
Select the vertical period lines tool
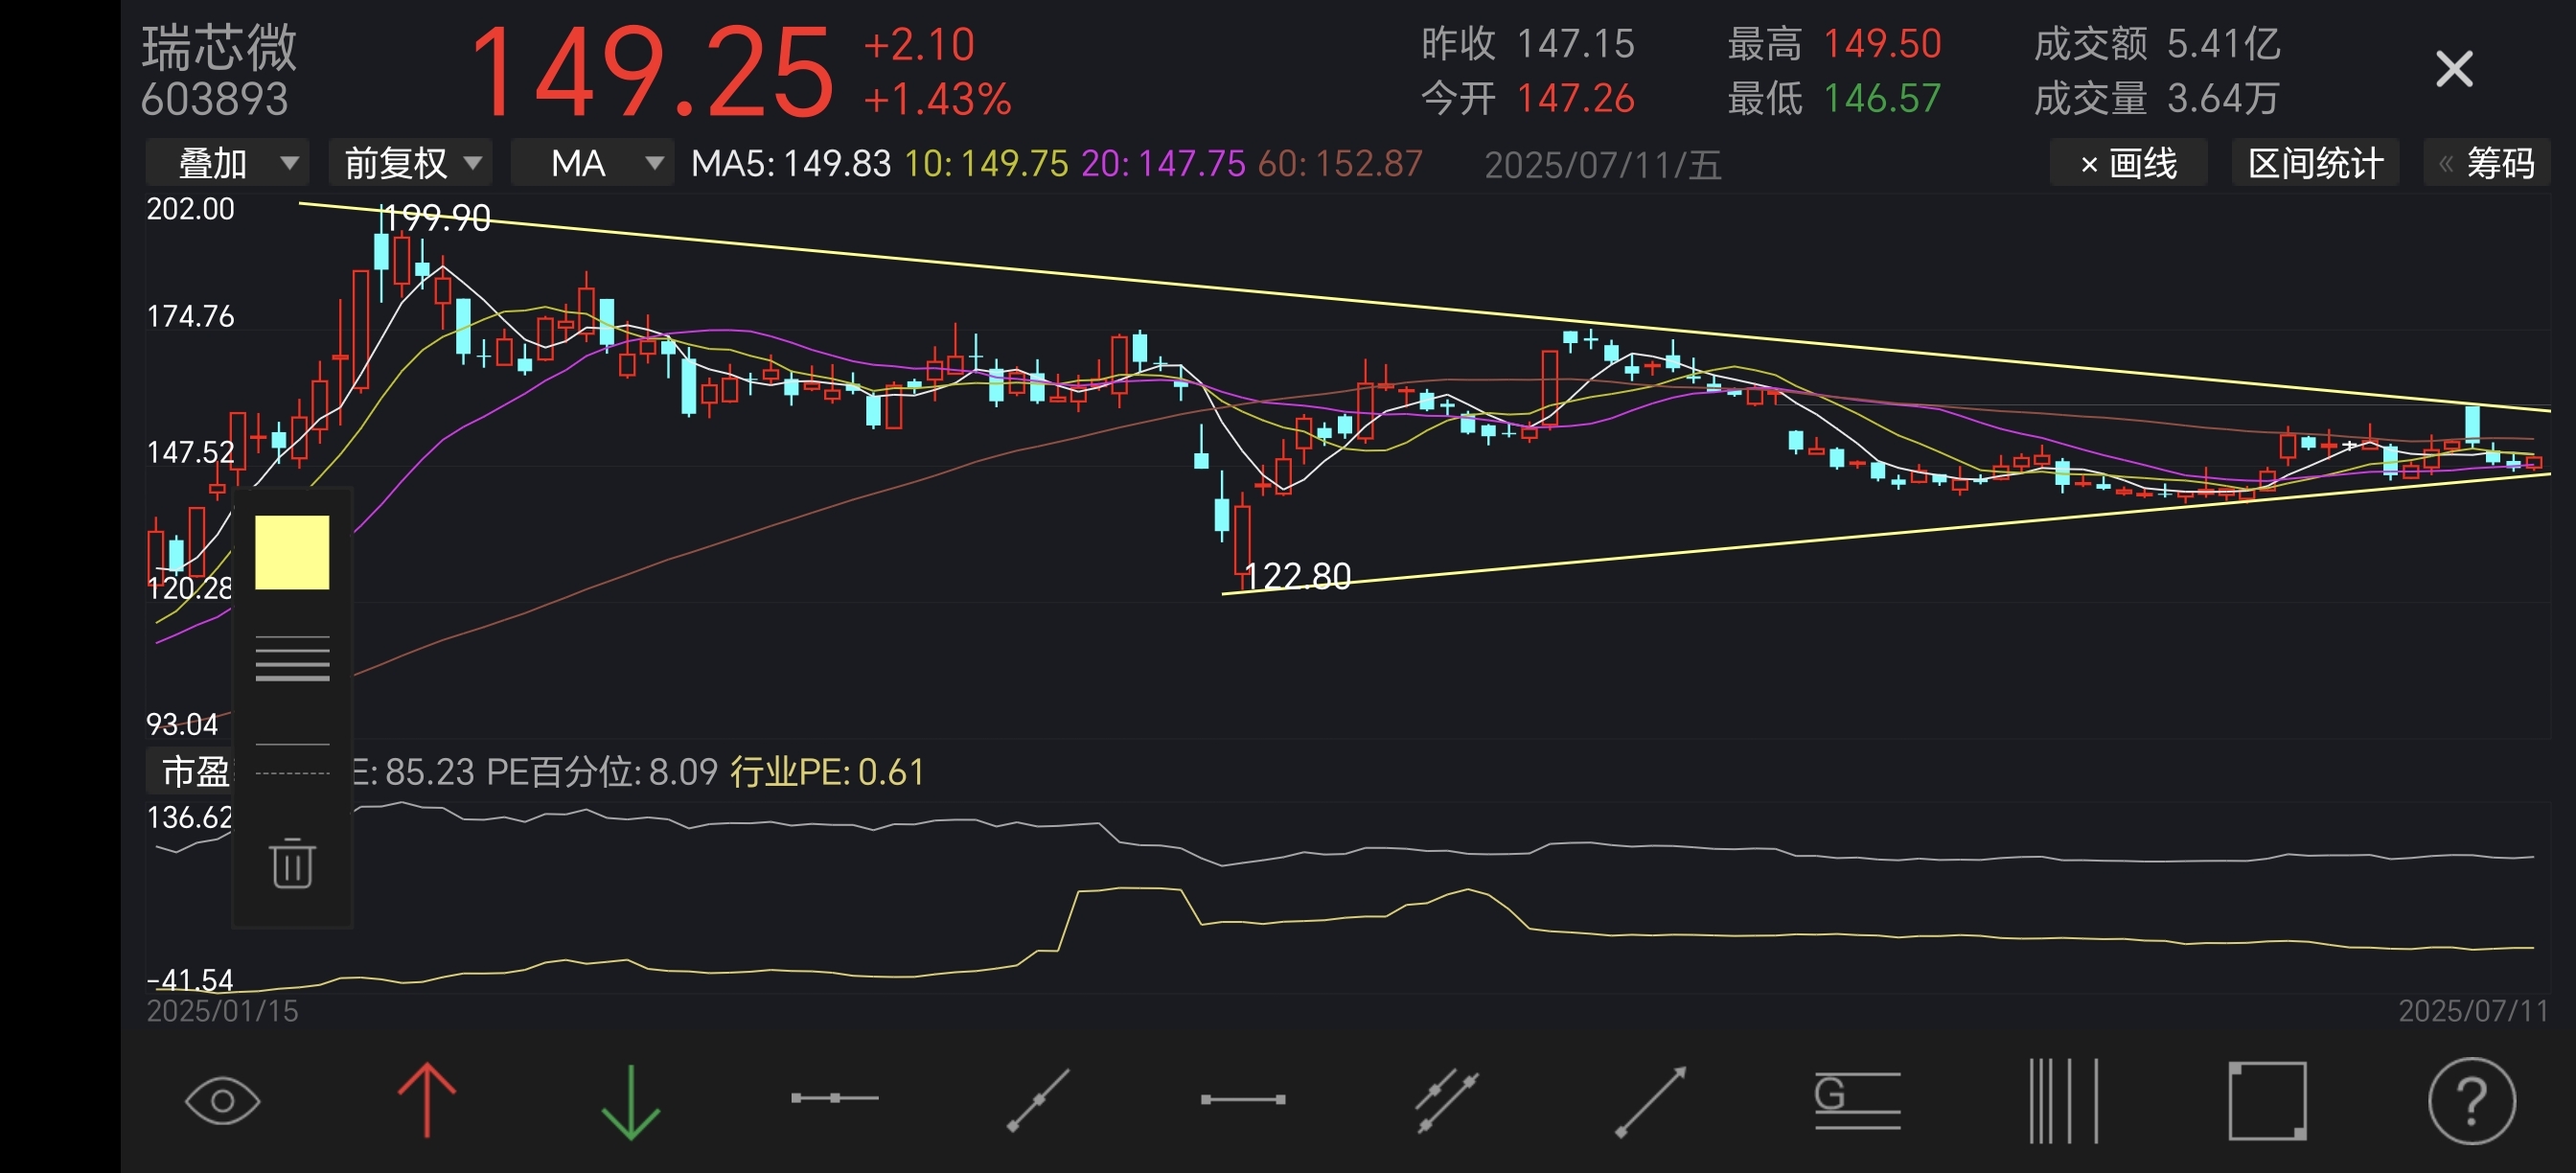click(x=2062, y=1100)
